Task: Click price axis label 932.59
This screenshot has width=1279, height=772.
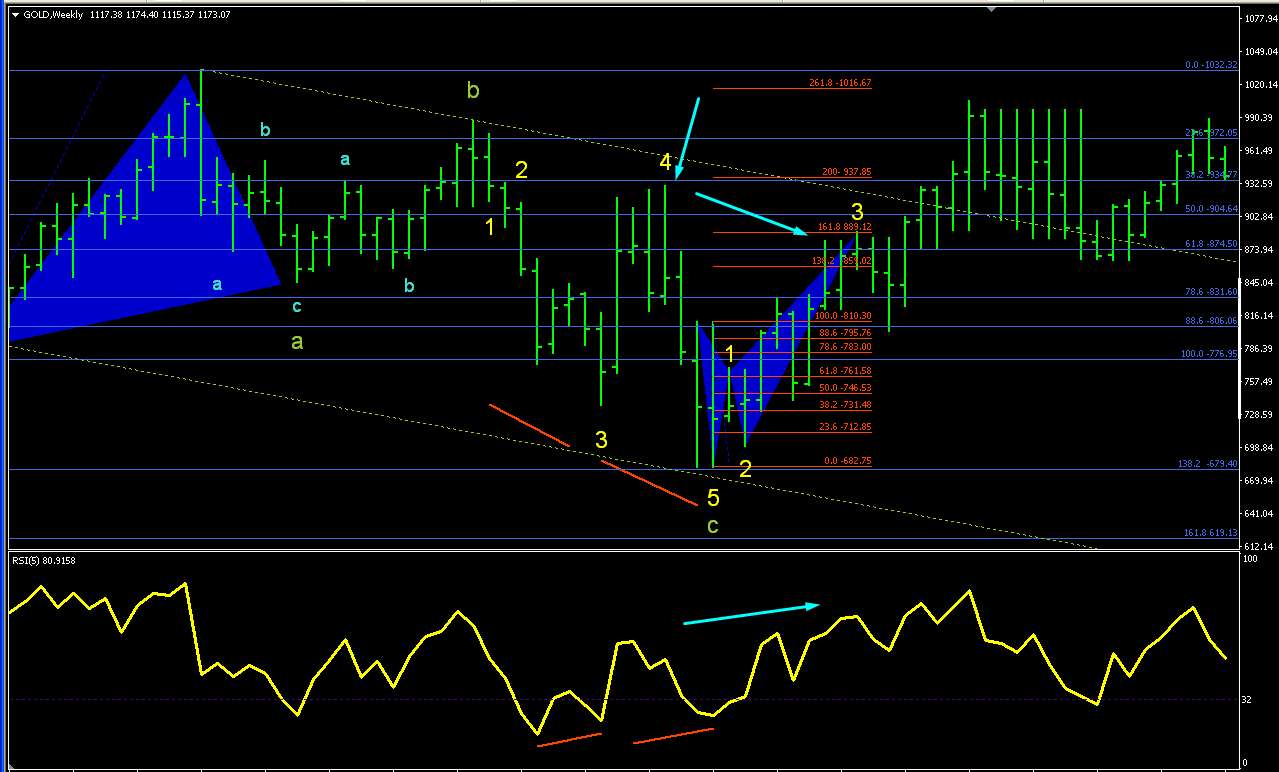Action: click(x=1258, y=184)
